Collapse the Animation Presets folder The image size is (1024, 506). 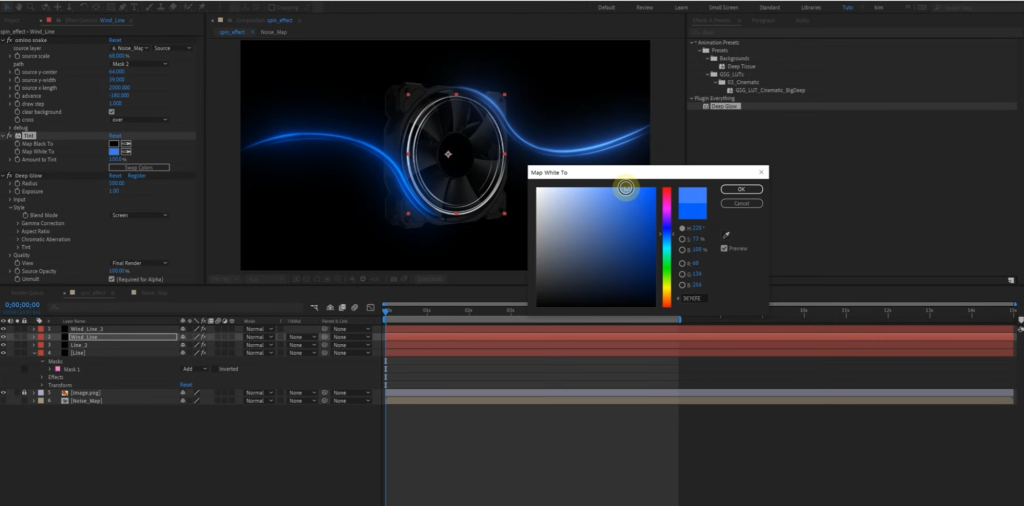691,42
